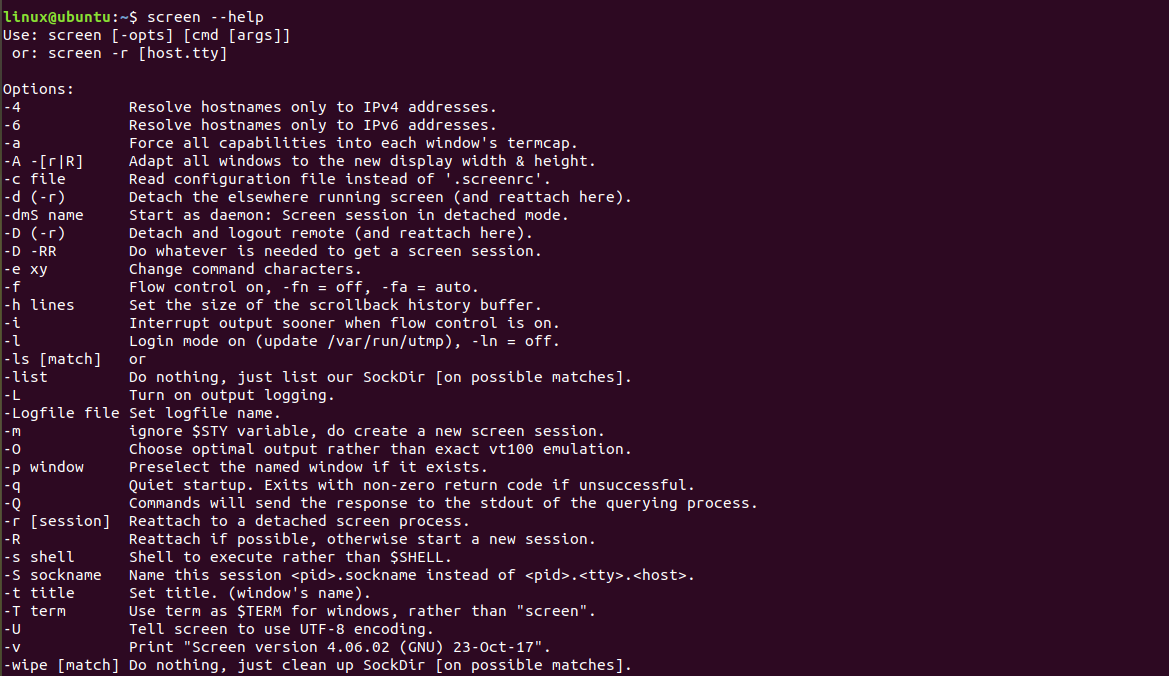The width and height of the screenshot is (1169, 676).
Task: Click the 'Options:' heading line
Action: click(38, 89)
